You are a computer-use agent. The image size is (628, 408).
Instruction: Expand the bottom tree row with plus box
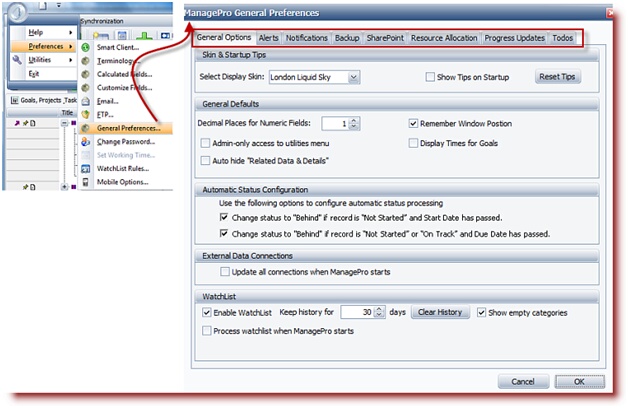tap(64, 187)
